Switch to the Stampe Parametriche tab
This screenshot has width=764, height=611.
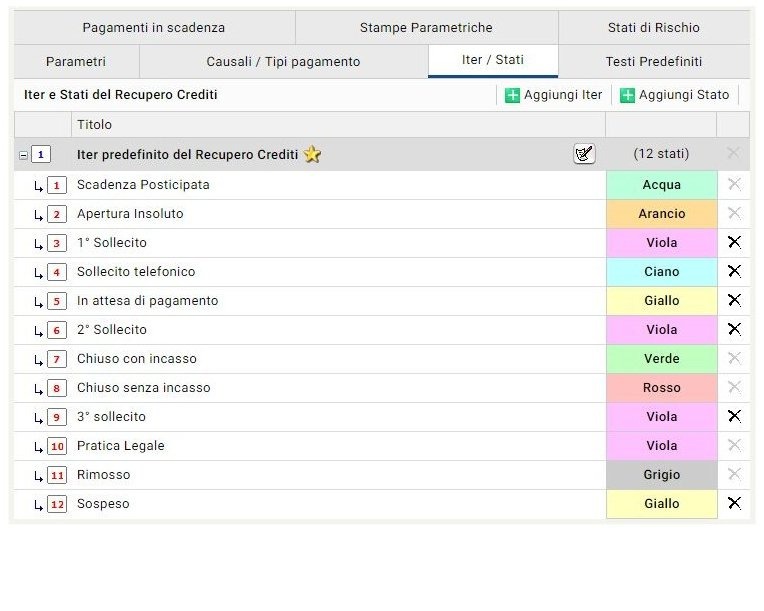426,28
